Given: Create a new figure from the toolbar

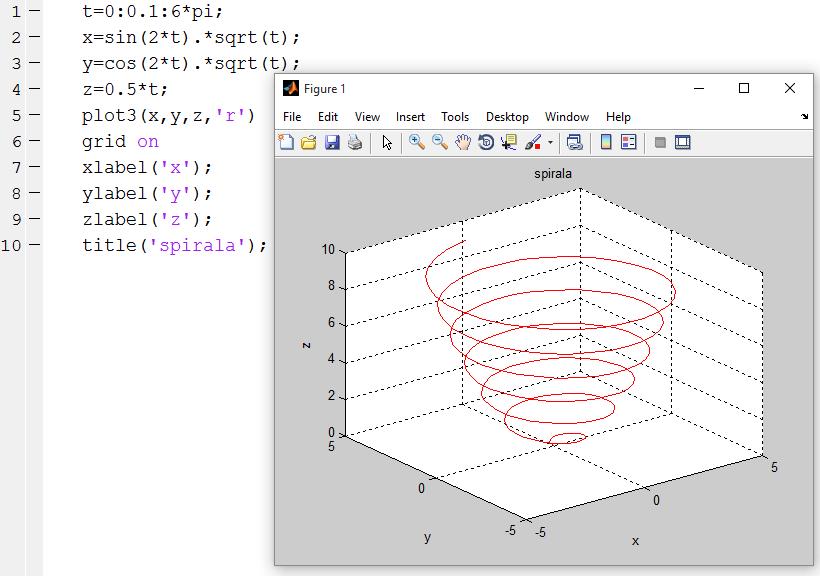Looking at the screenshot, I should tap(286, 142).
